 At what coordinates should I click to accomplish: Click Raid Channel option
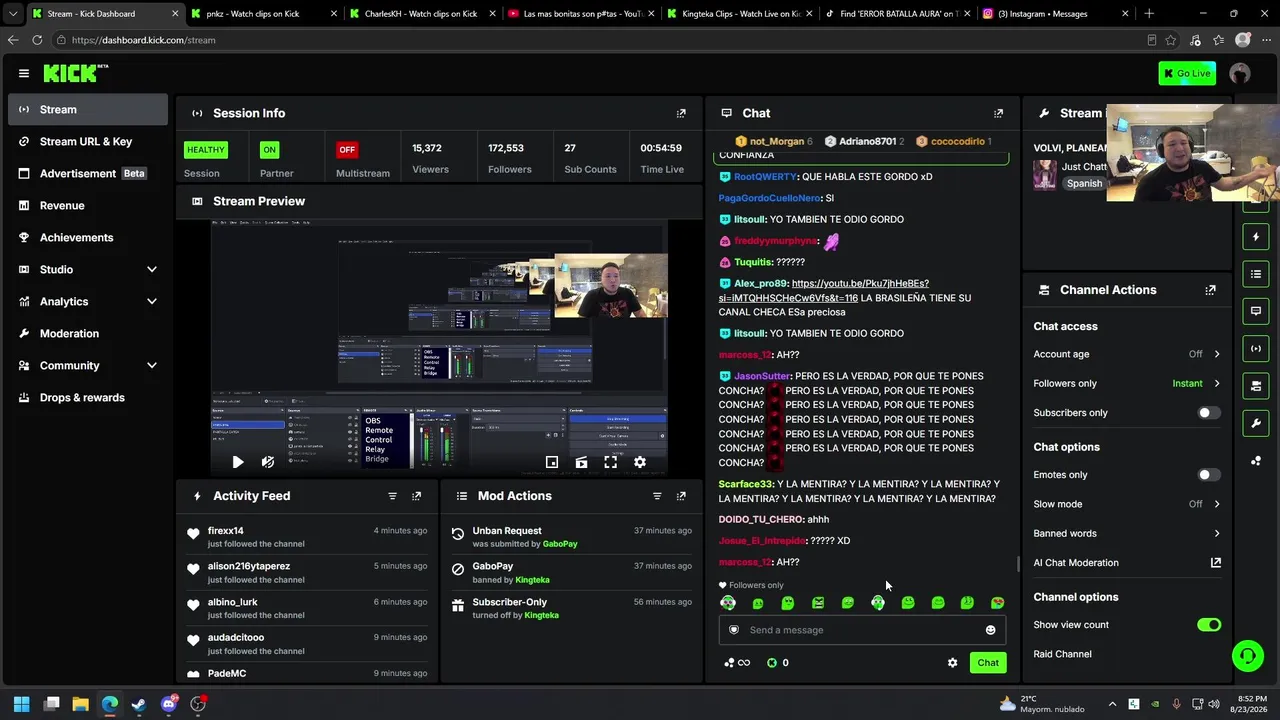tap(1062, 654)
